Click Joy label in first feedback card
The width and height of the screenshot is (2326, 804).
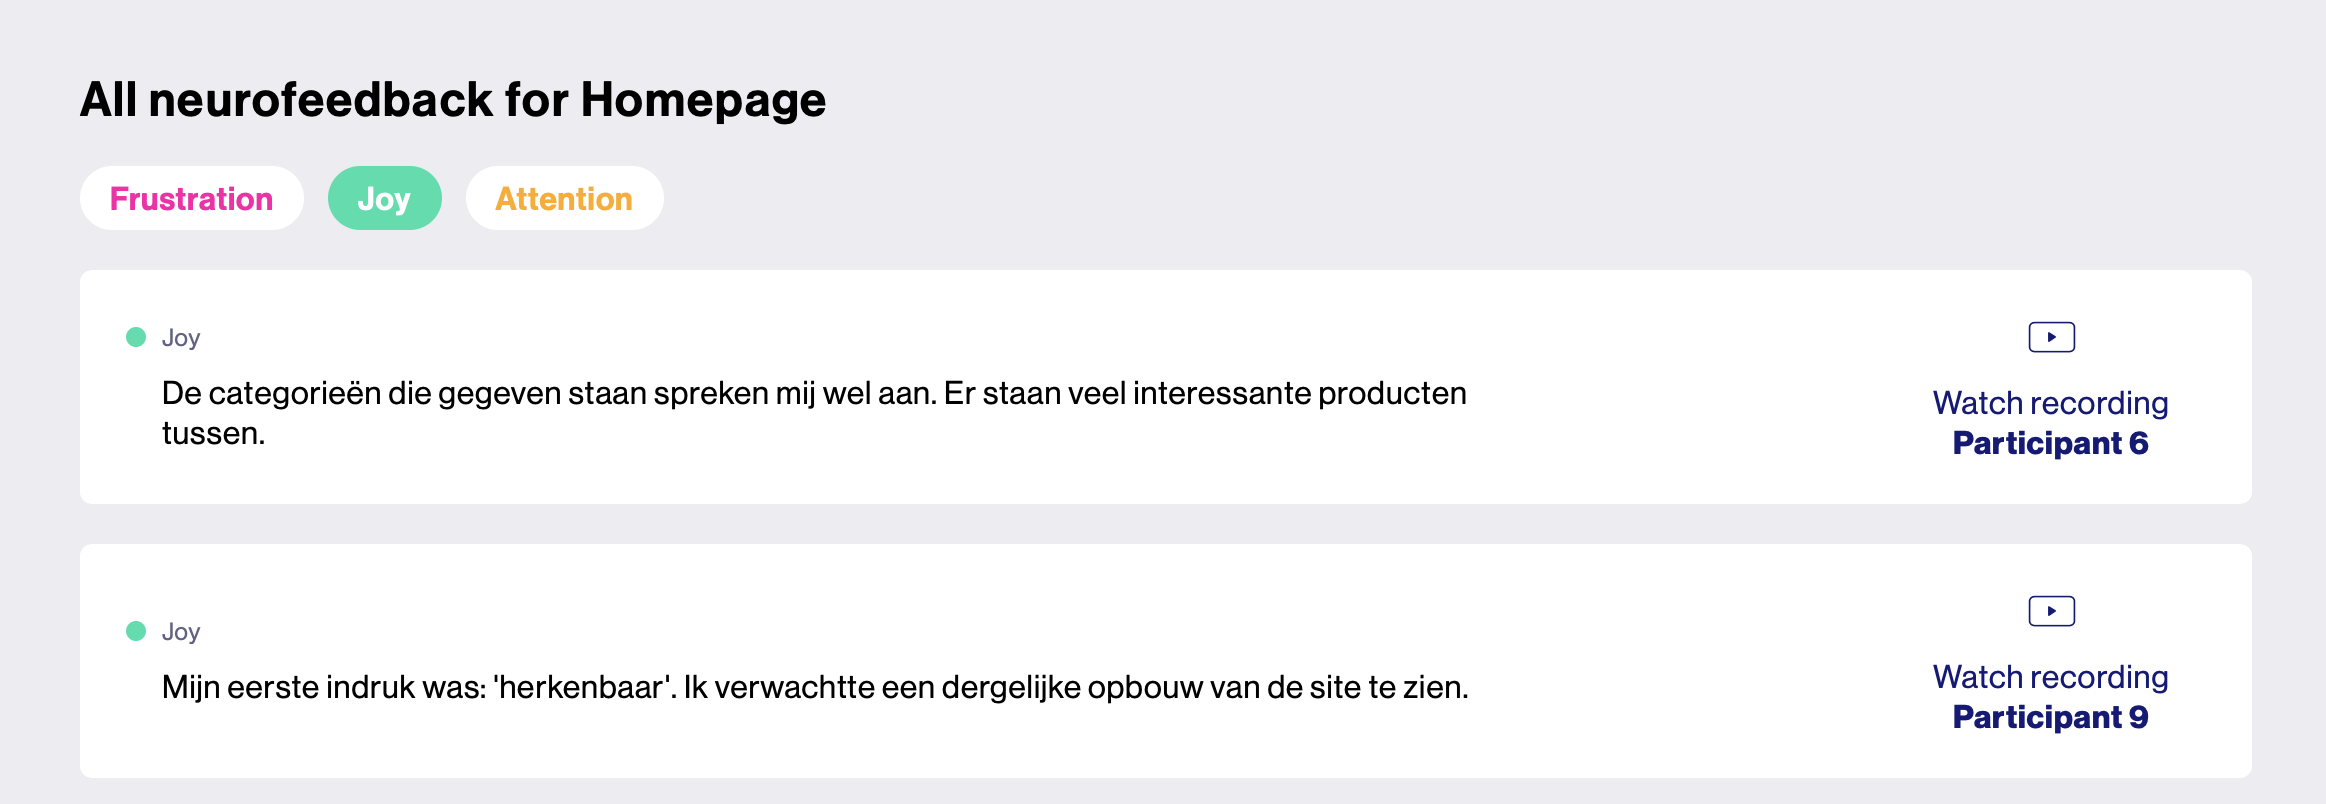[181, 338]
